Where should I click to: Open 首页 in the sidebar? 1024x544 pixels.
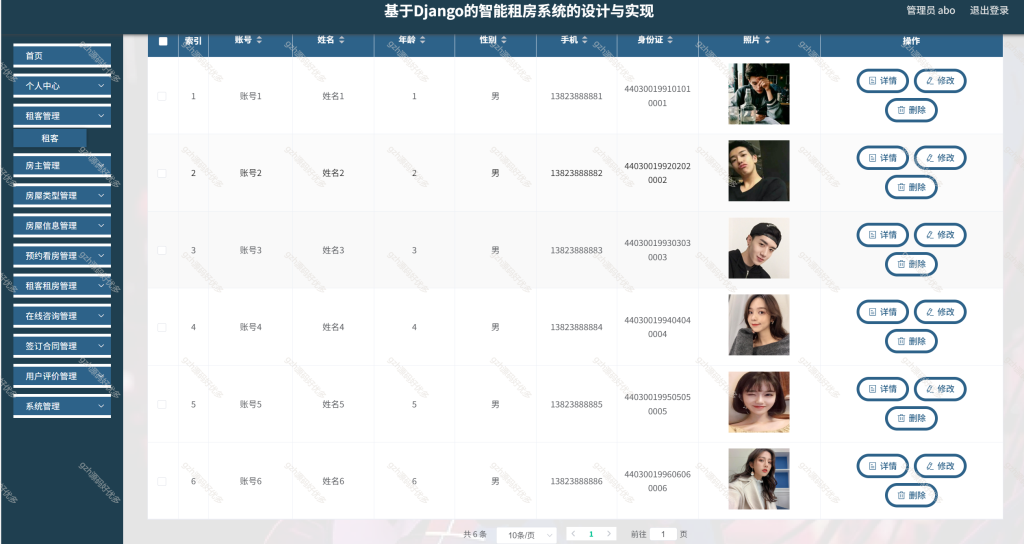(x=62, y=56)
